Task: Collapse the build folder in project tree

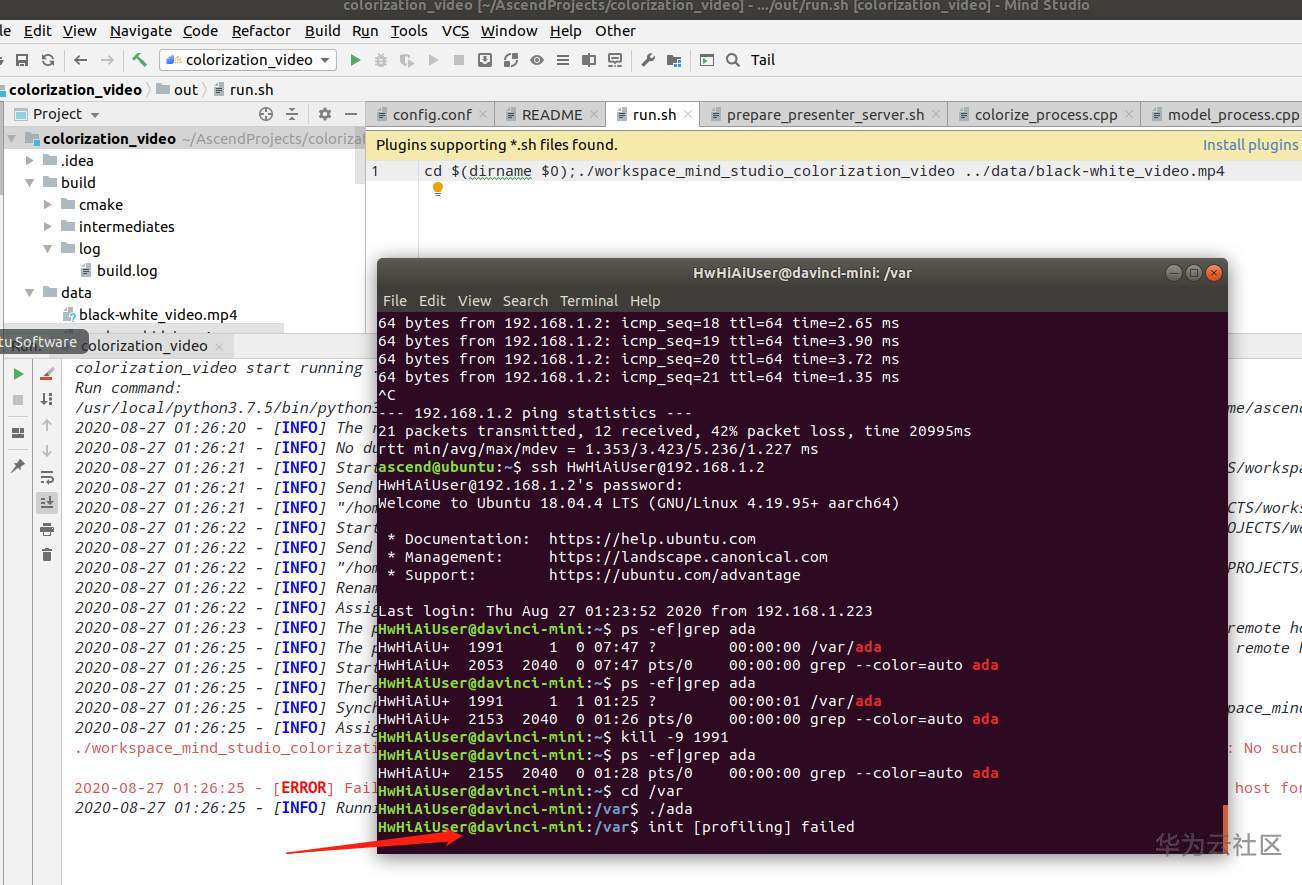Action: click(30, 182)
